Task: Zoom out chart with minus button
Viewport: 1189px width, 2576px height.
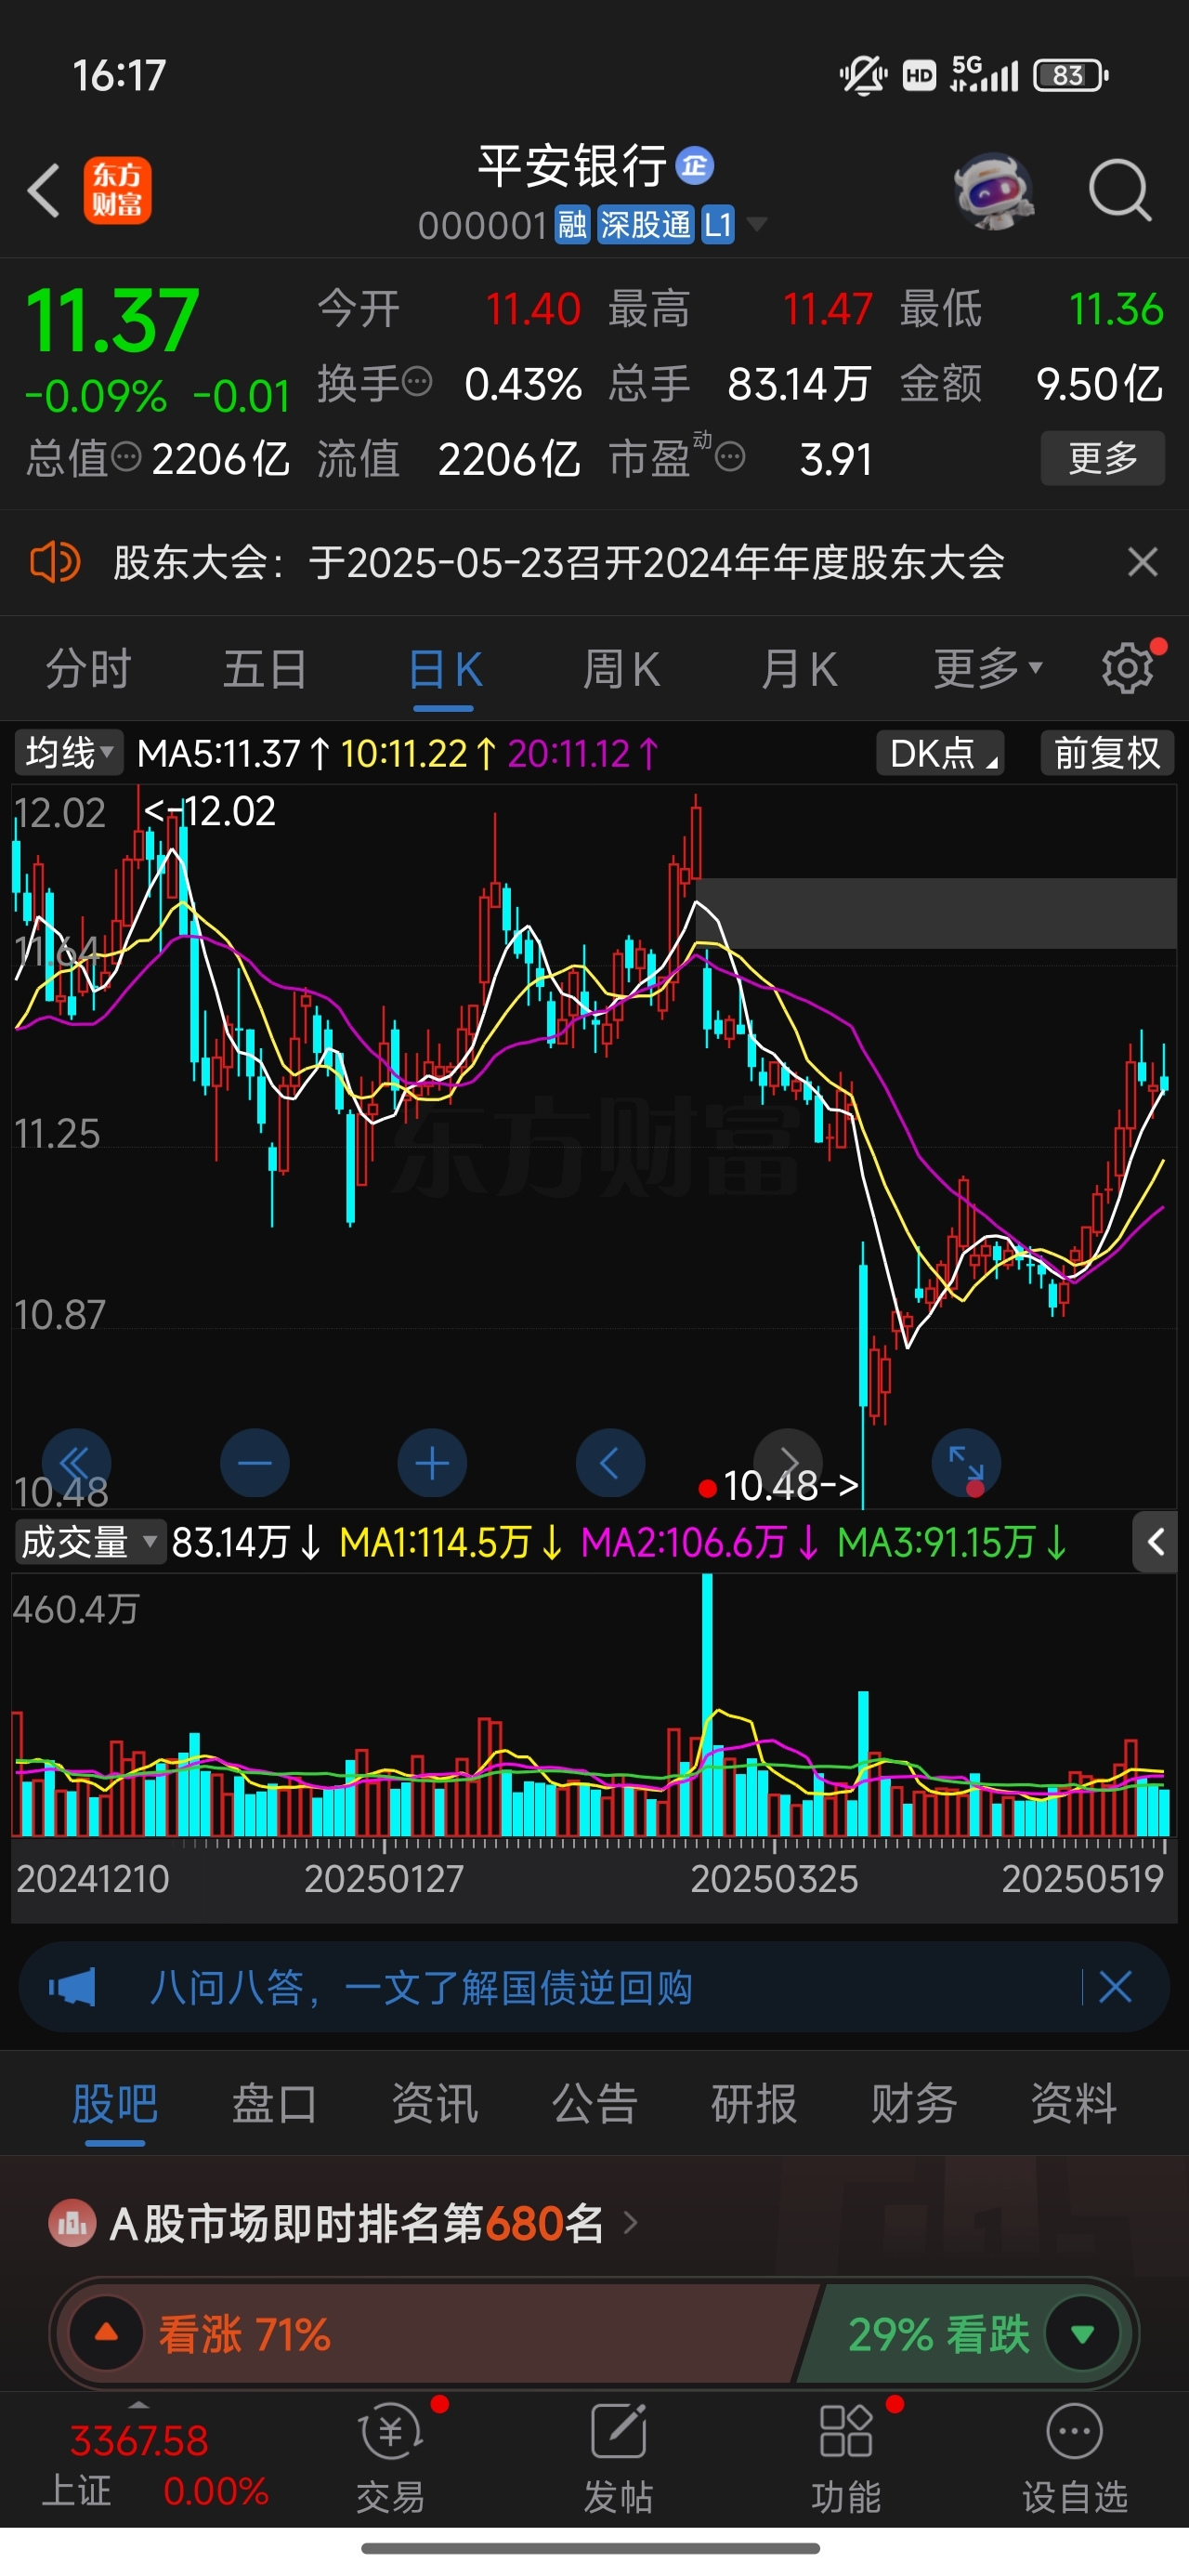Action: (255, 1464)
